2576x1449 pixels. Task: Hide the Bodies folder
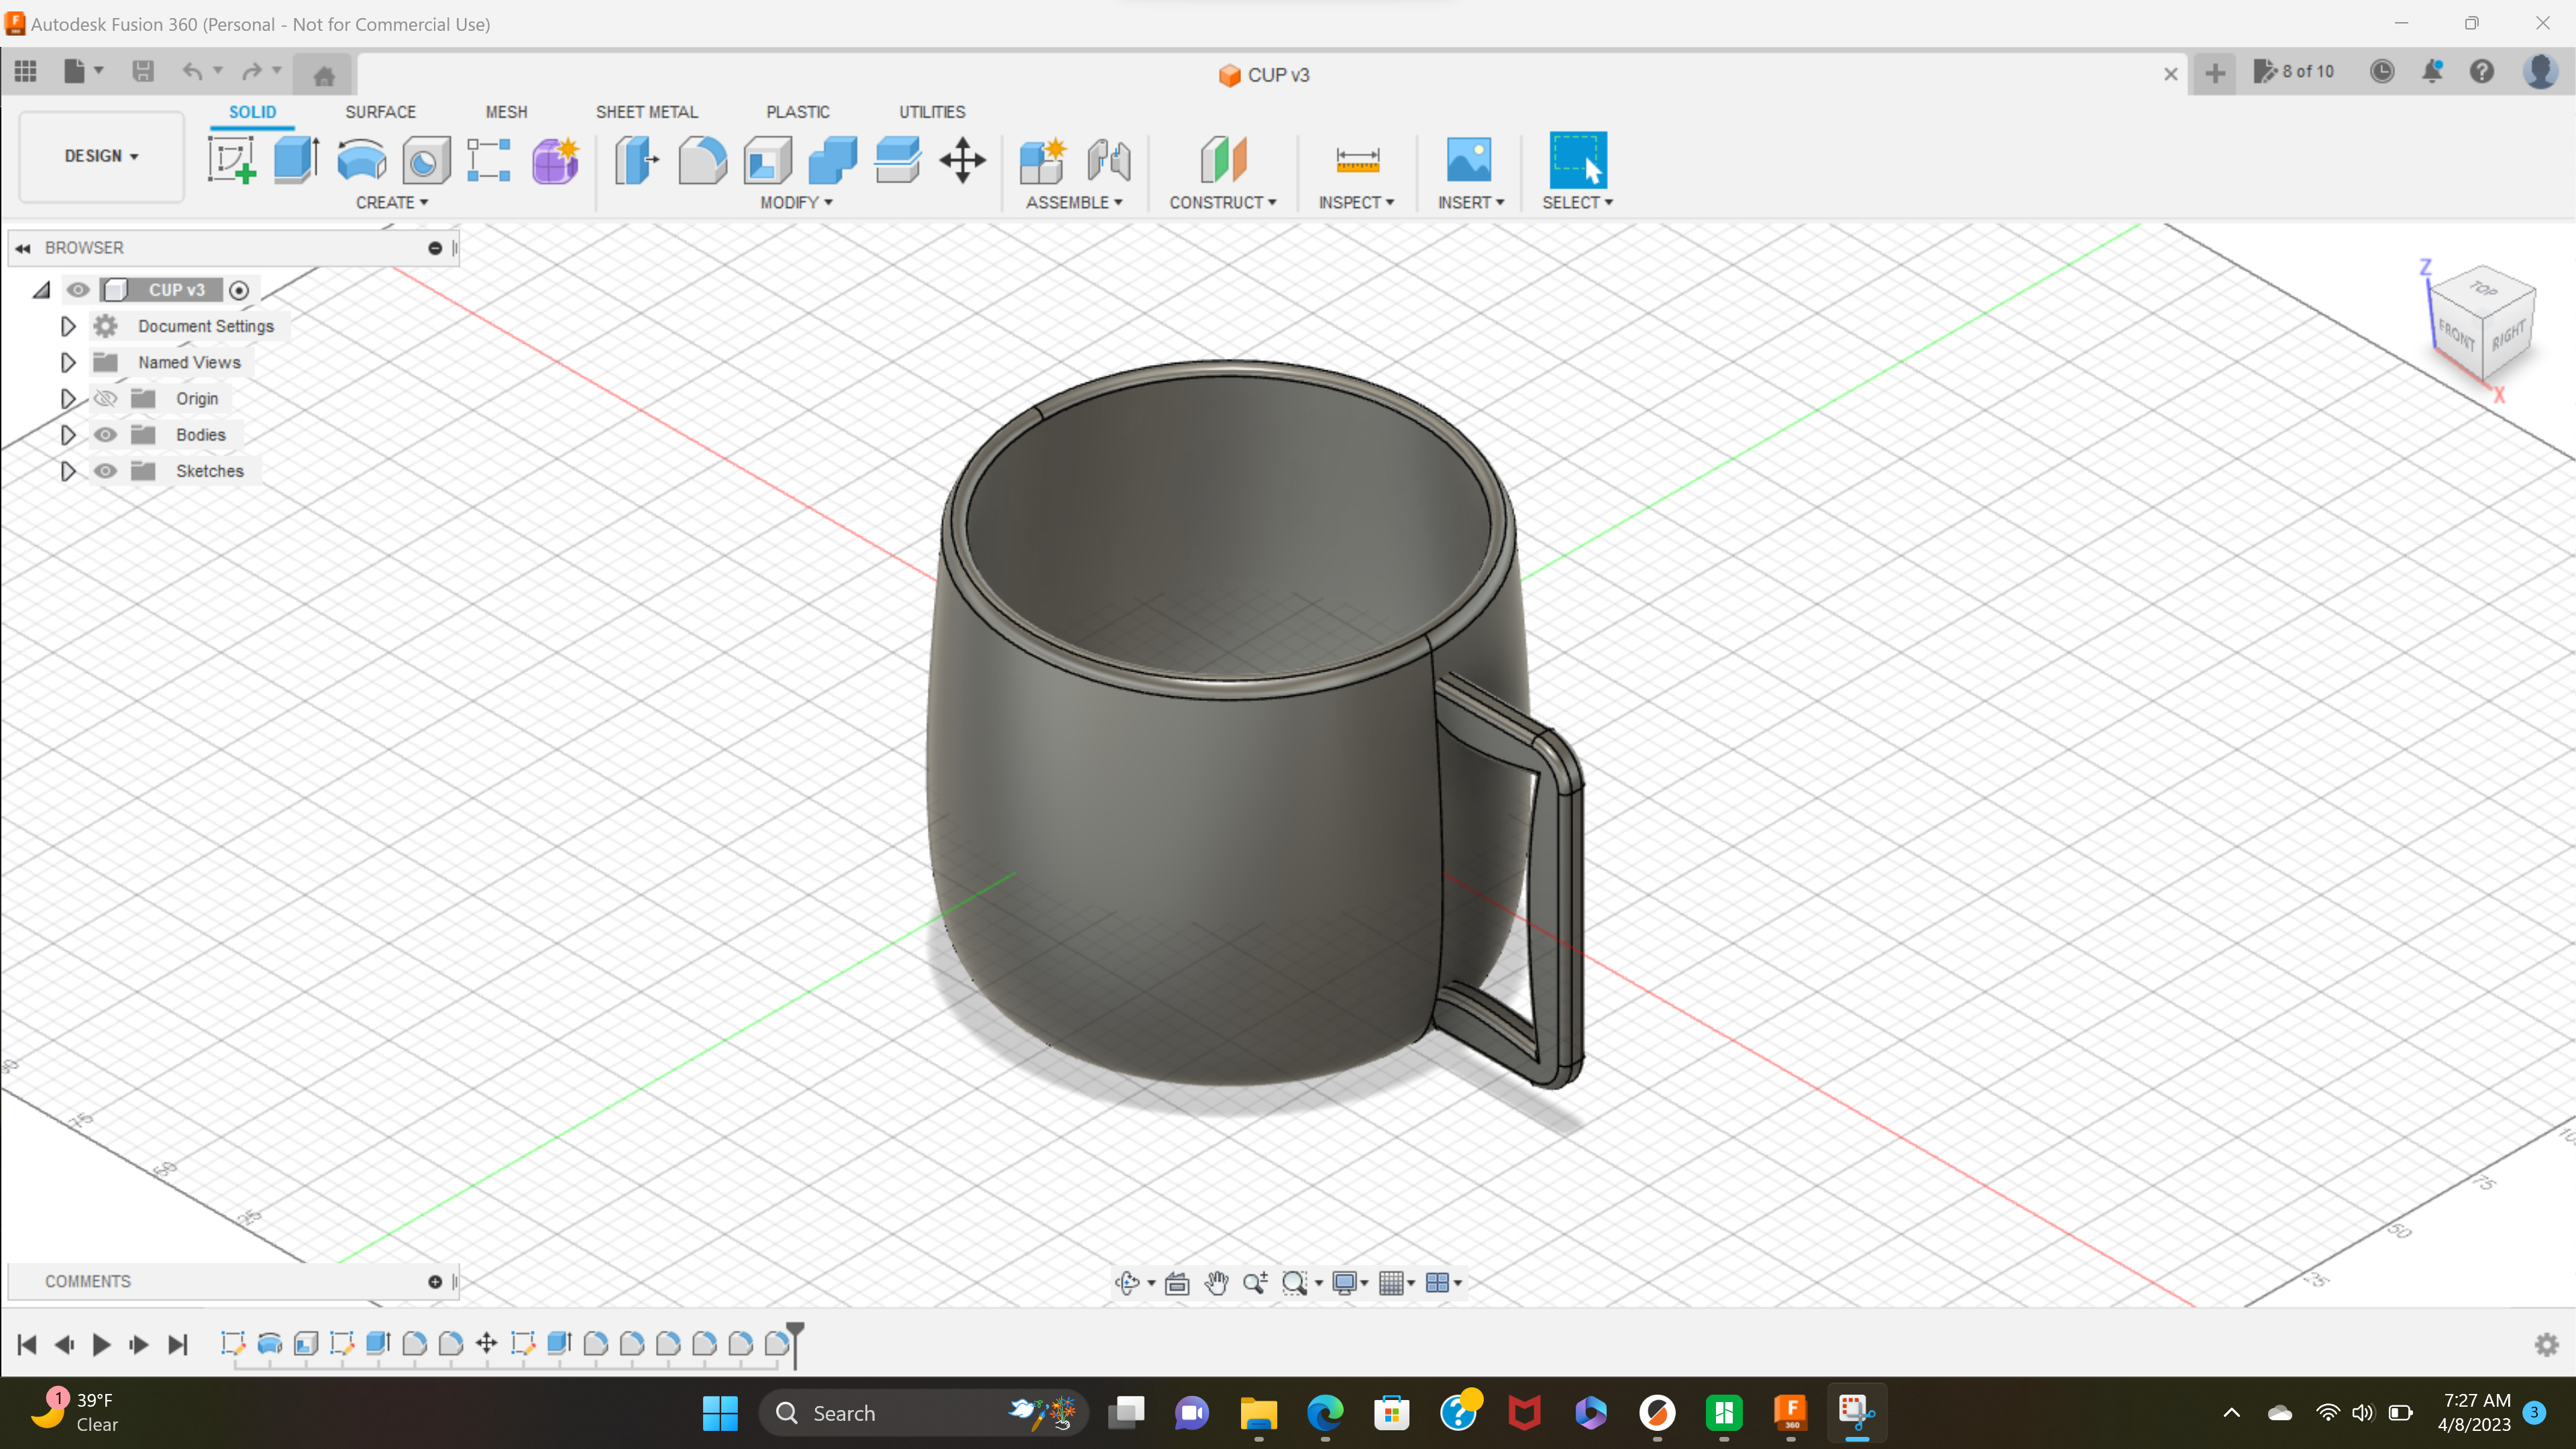pos(105,435)
